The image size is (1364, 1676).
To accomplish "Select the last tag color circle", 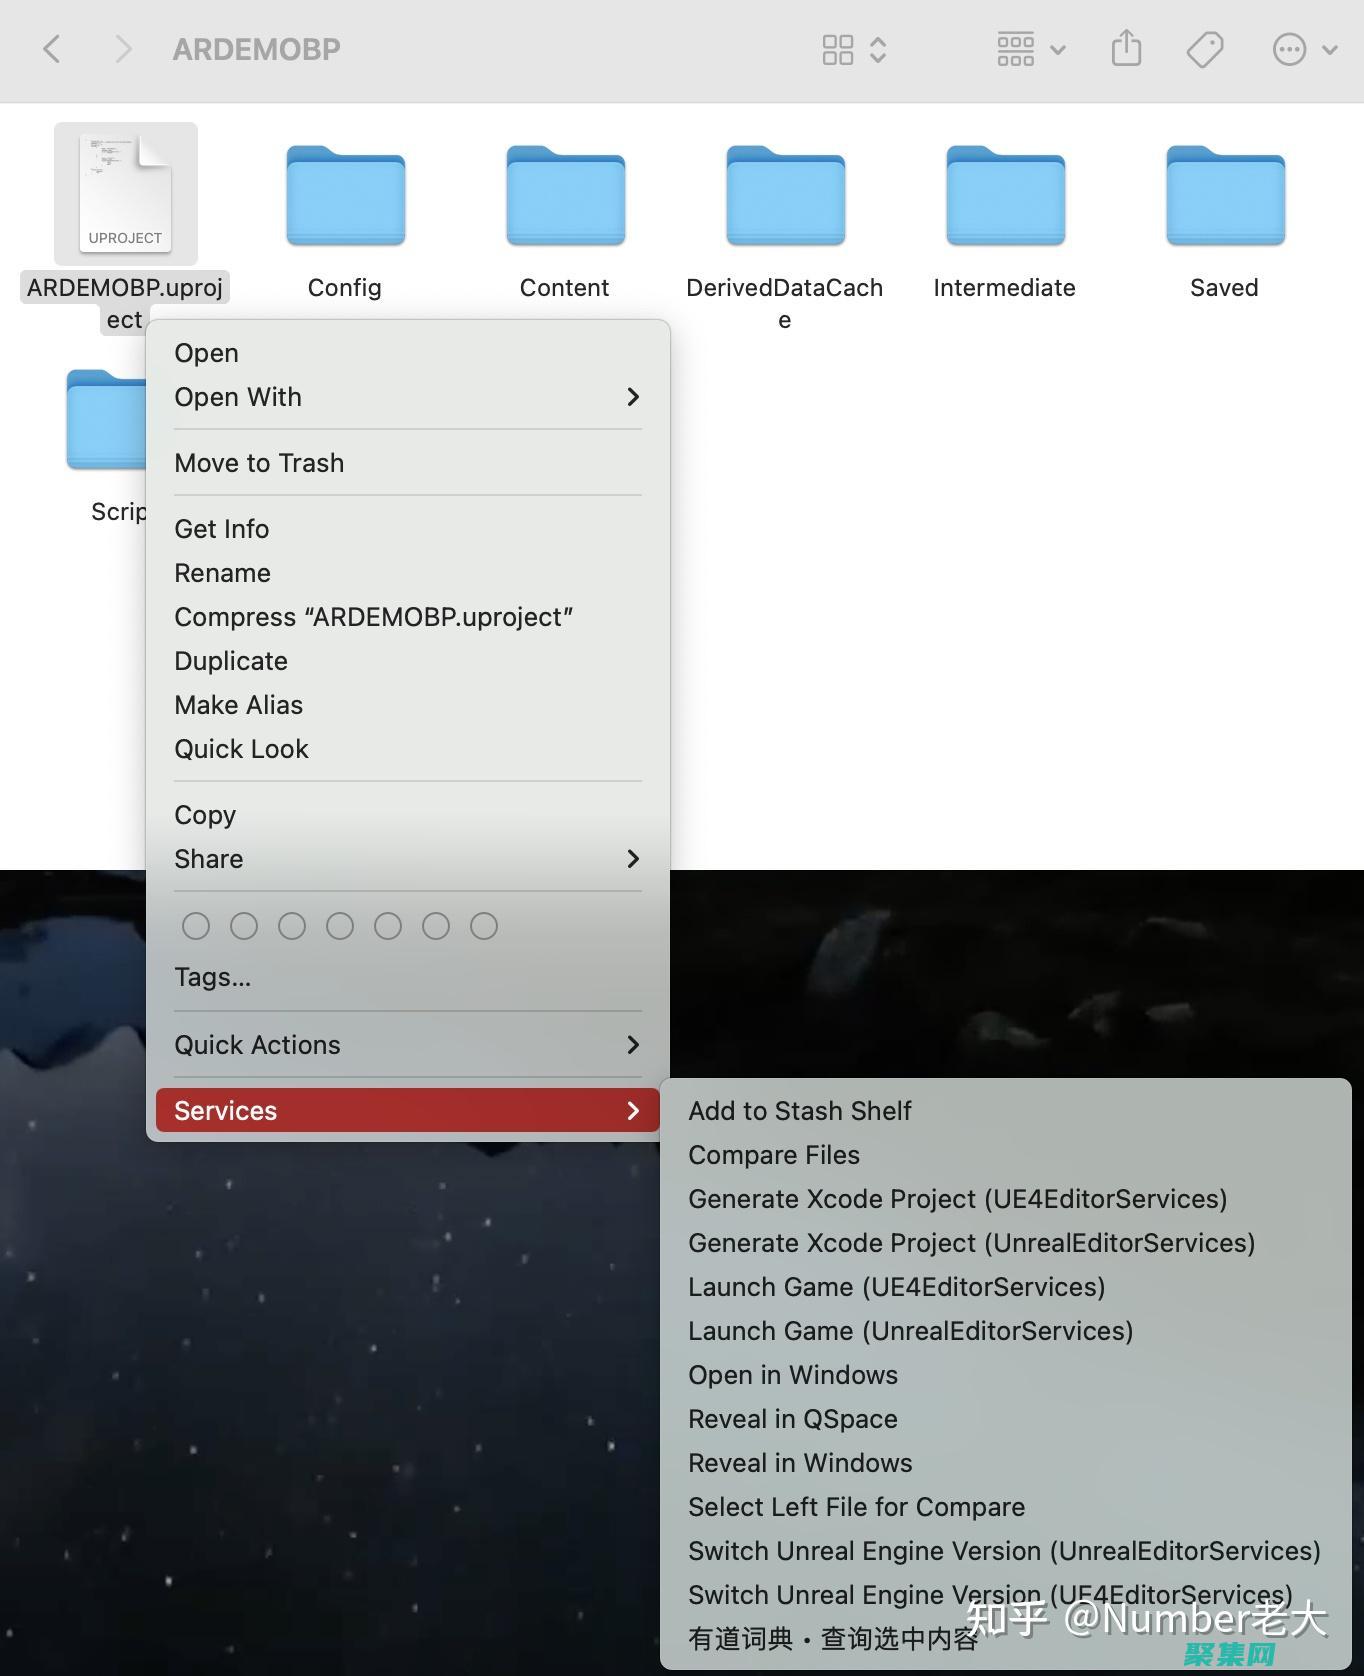I will (x=484, y=926).
